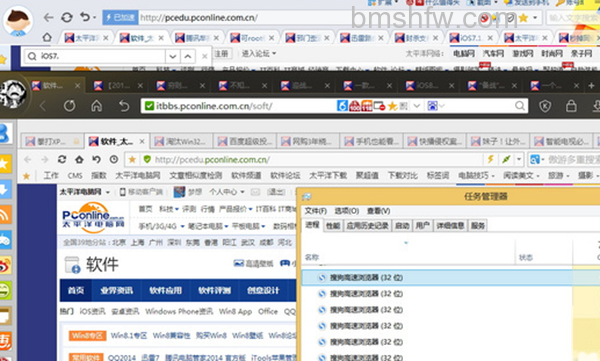Open the 文件(F) menu in Task Manager
600x361 pixels.
click(x=316, y=211)
